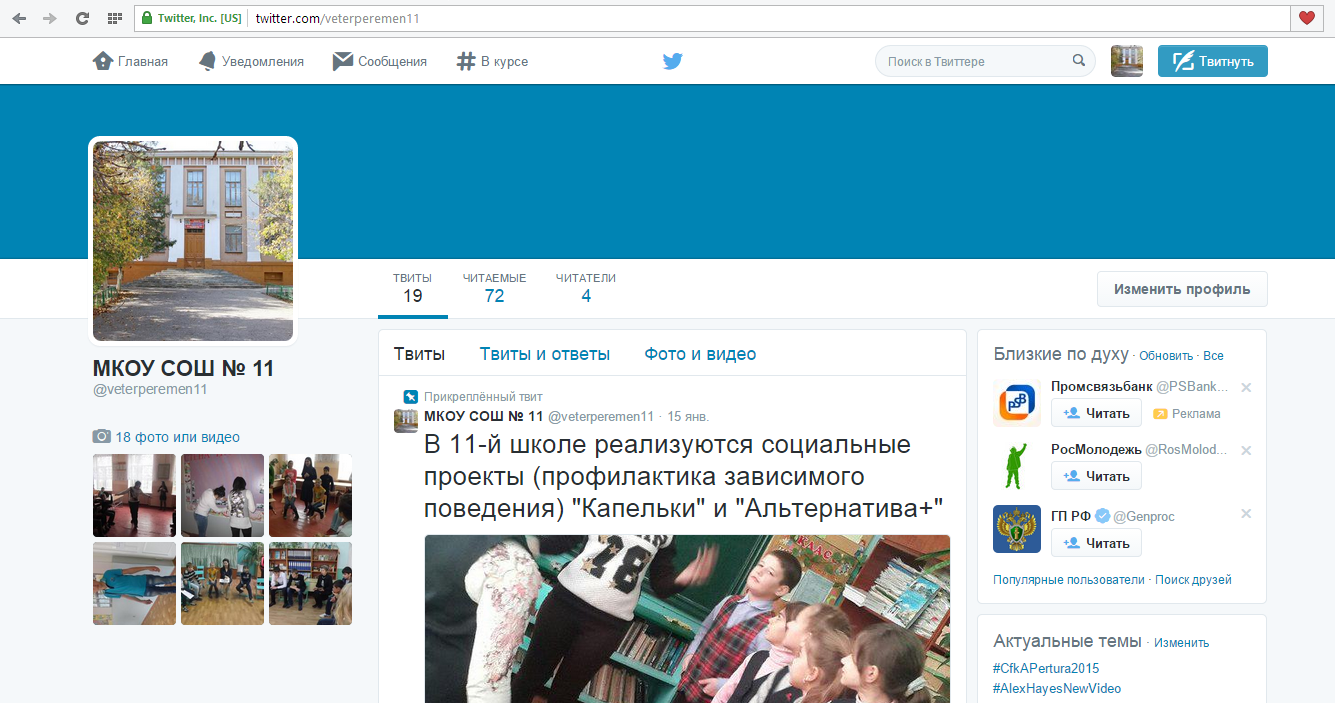
Task: Click Изменить next to Актуальные темы
Action: [1182, 643]
